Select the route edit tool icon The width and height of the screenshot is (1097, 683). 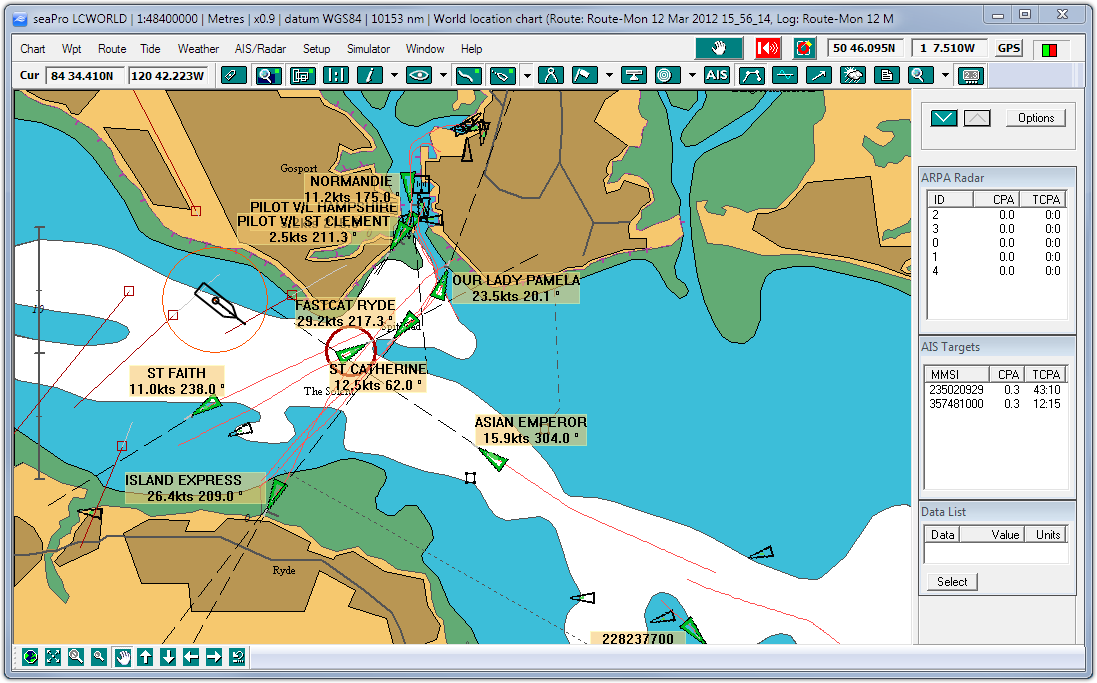pos(502,76)
